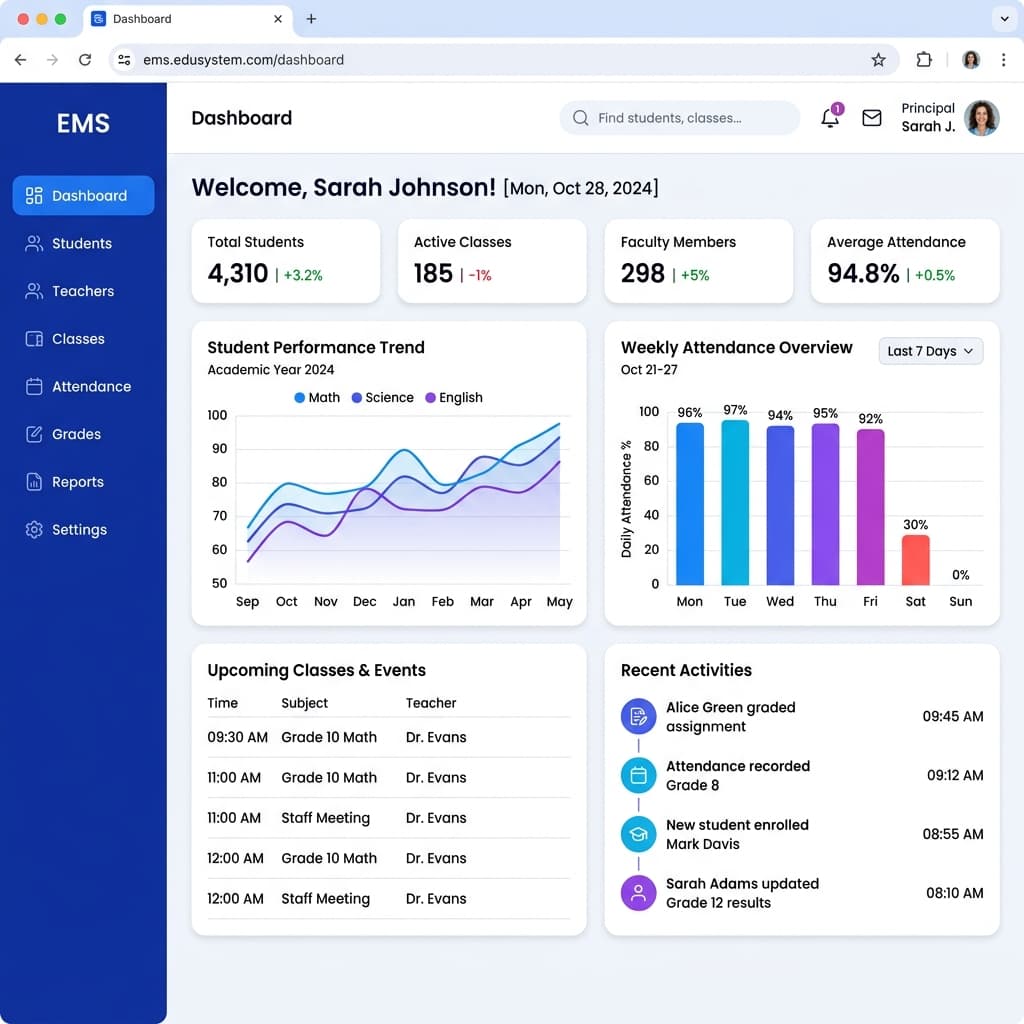Image resolution: width=1024 pixels, height=1024 pixels.
Task: Open the Total Students card
Action: click(x=285, y=261)
